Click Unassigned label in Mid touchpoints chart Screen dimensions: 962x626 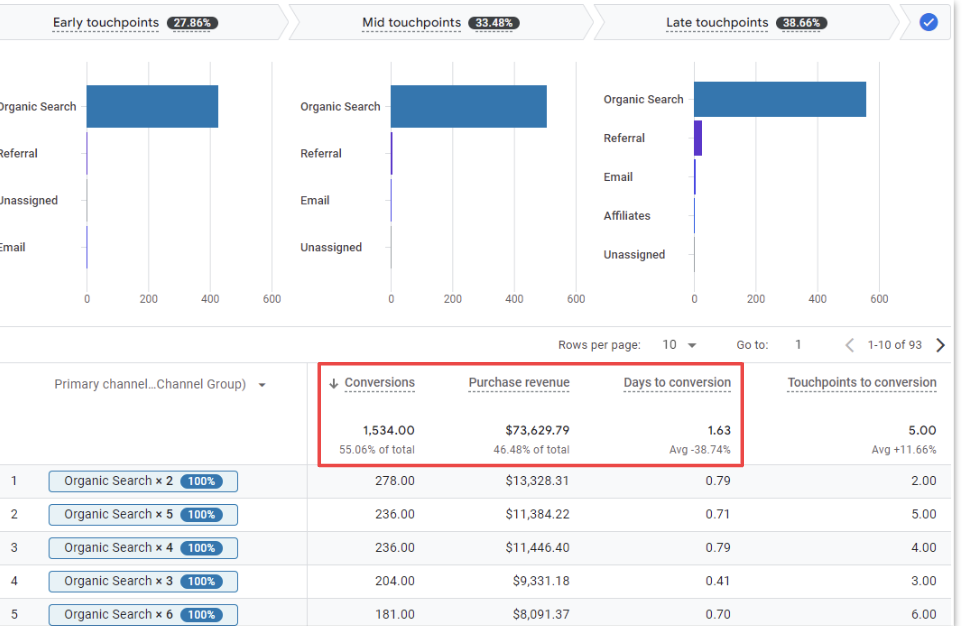(331, 247)
